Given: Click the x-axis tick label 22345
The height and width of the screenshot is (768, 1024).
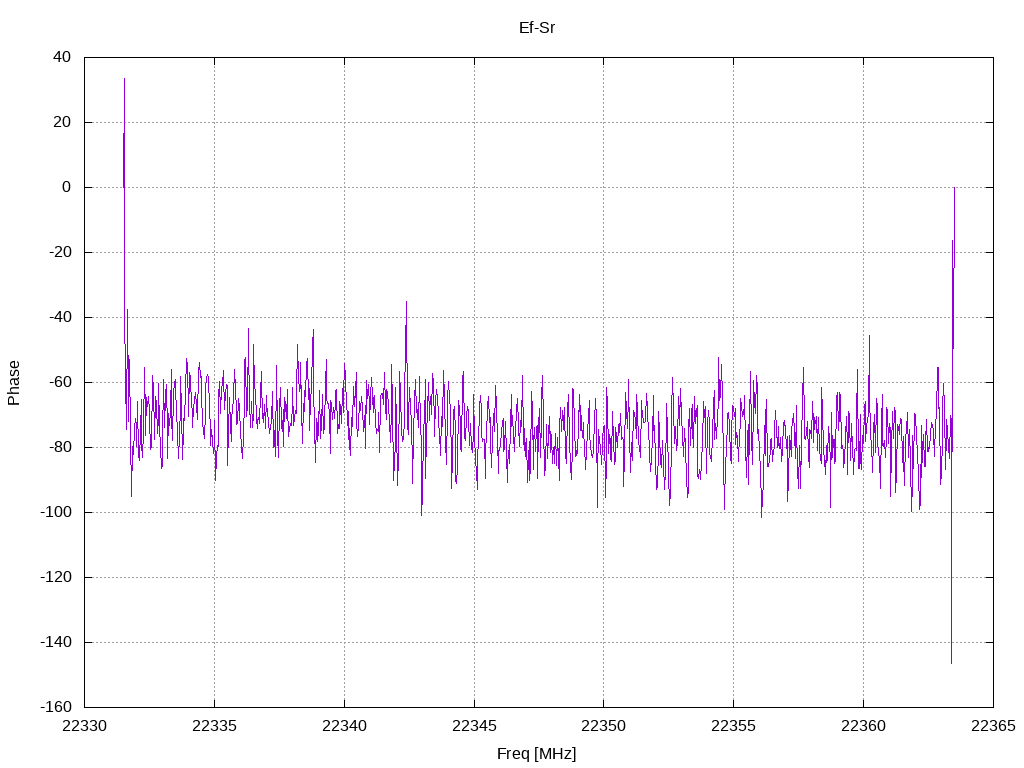Looking at the screenshot, I should 474,726.
